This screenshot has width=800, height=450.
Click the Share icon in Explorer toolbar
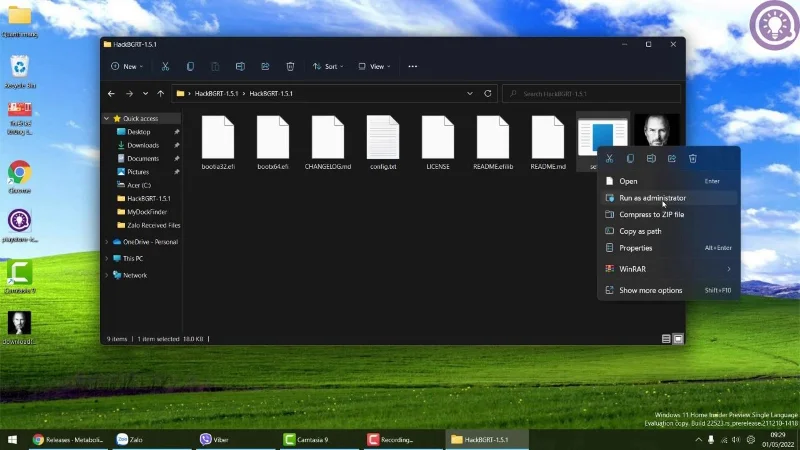tap(265, 66)
